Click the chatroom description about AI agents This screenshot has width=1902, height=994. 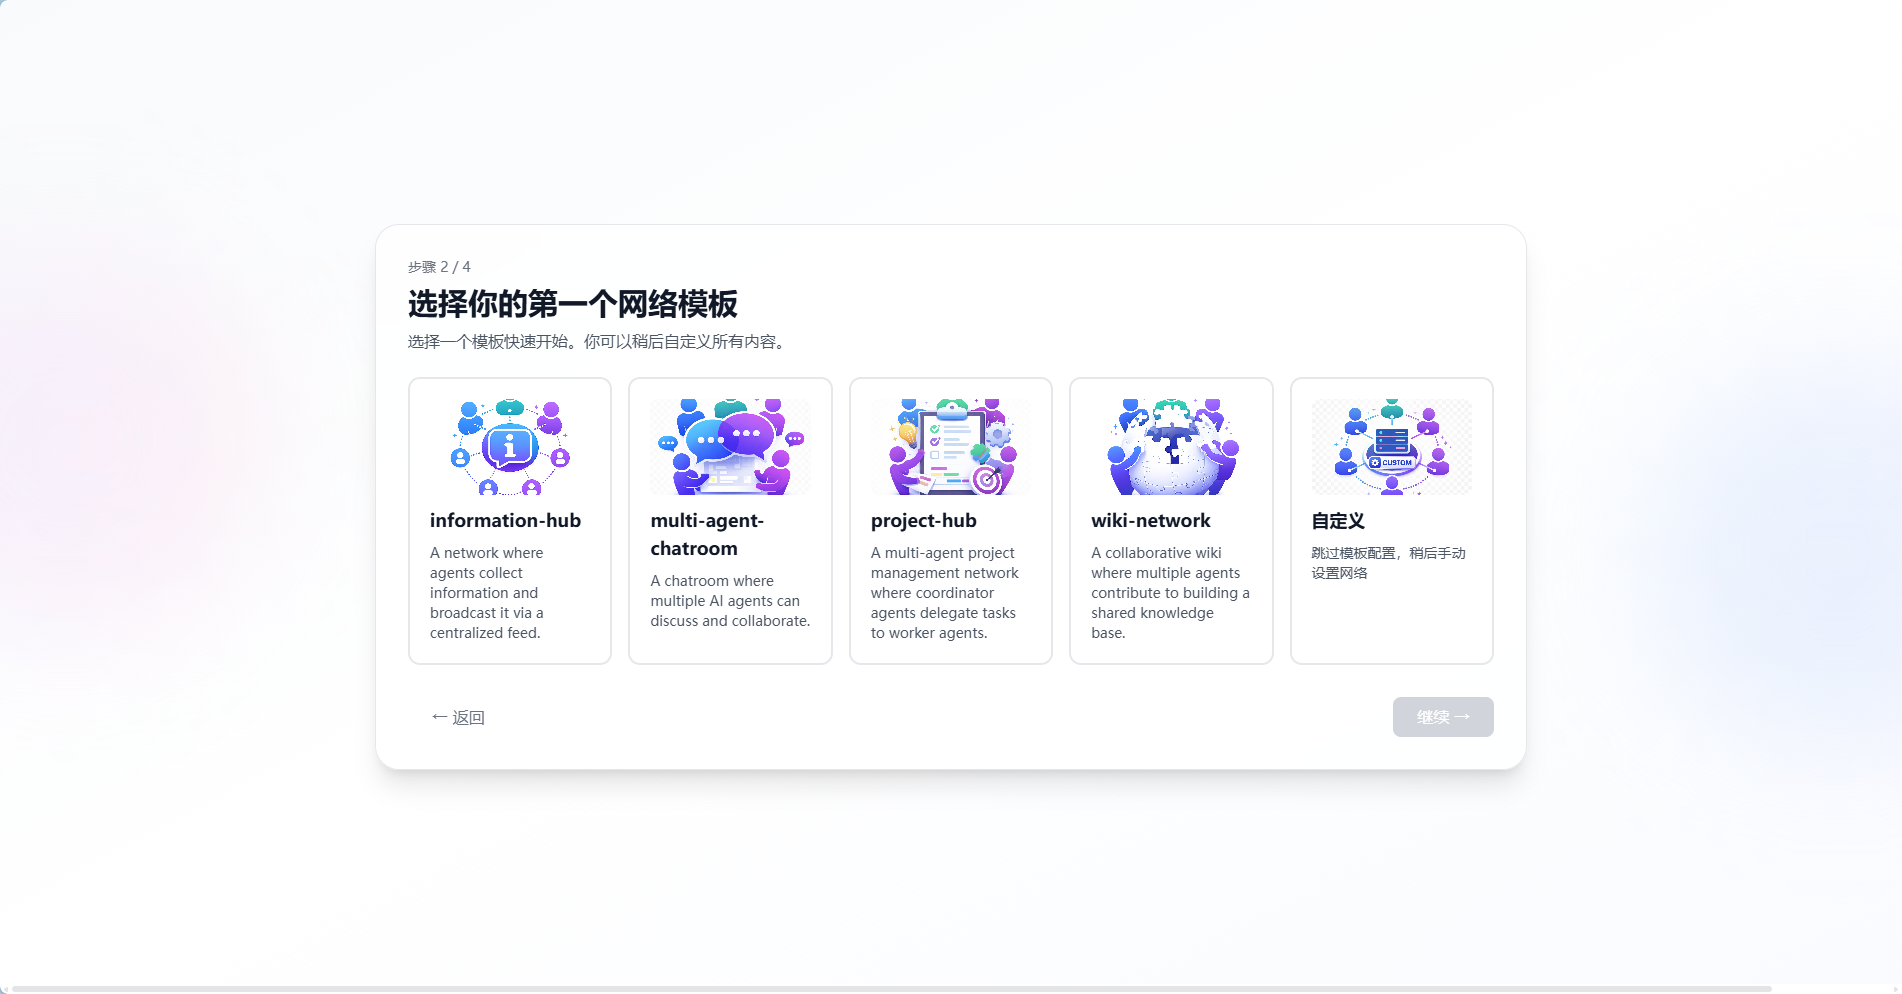pos(730,601)
